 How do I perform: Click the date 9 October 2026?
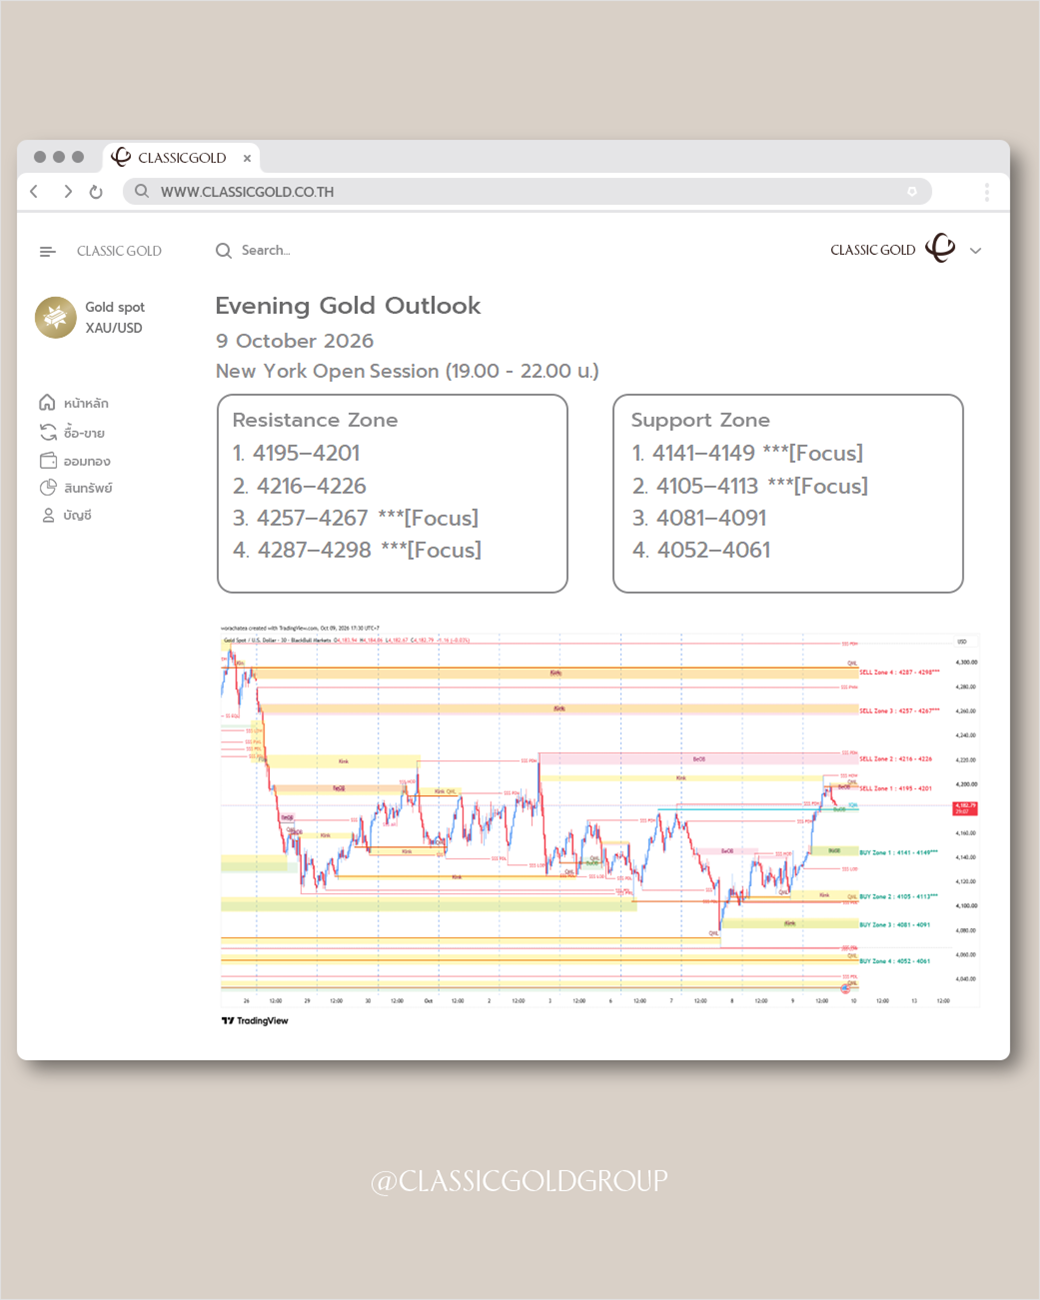295,341
